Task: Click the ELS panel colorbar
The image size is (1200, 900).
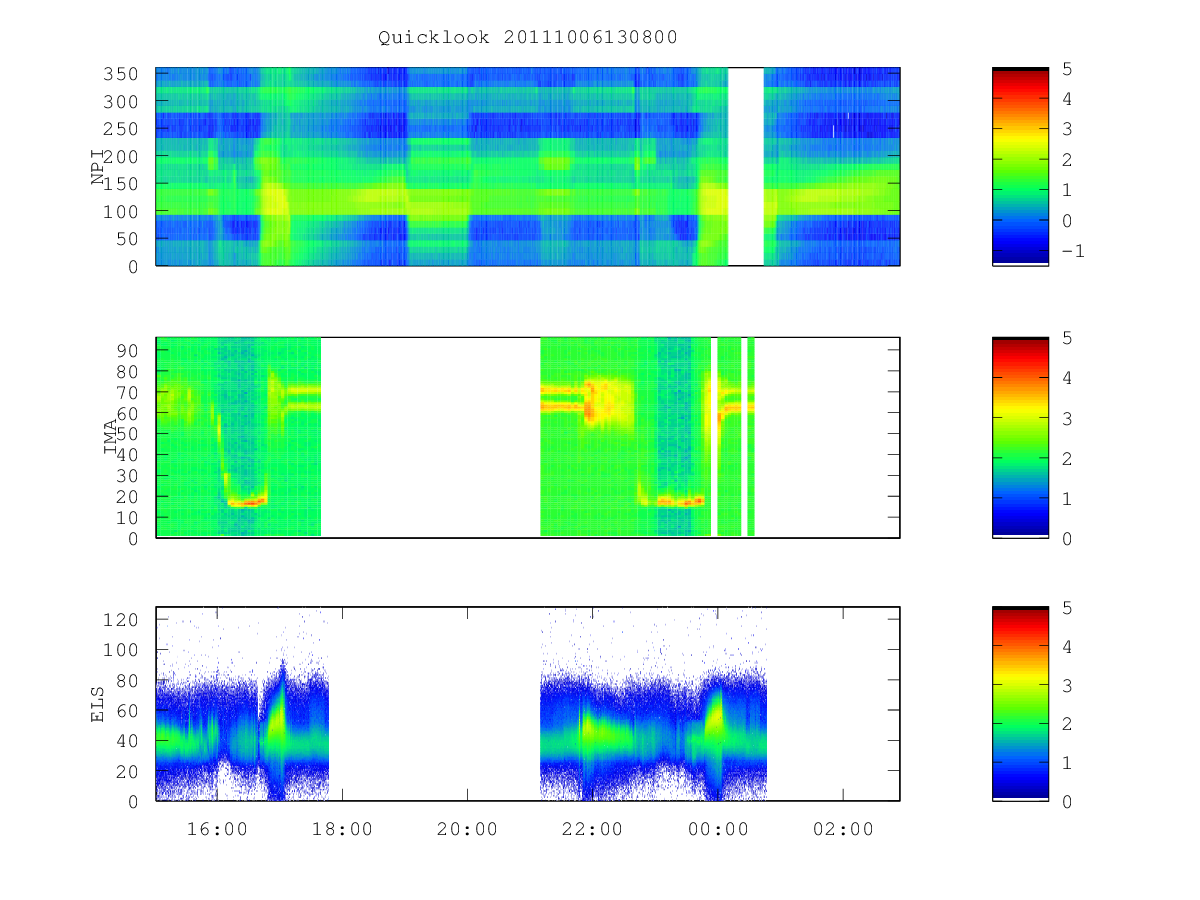Action: click(1020, 703)
